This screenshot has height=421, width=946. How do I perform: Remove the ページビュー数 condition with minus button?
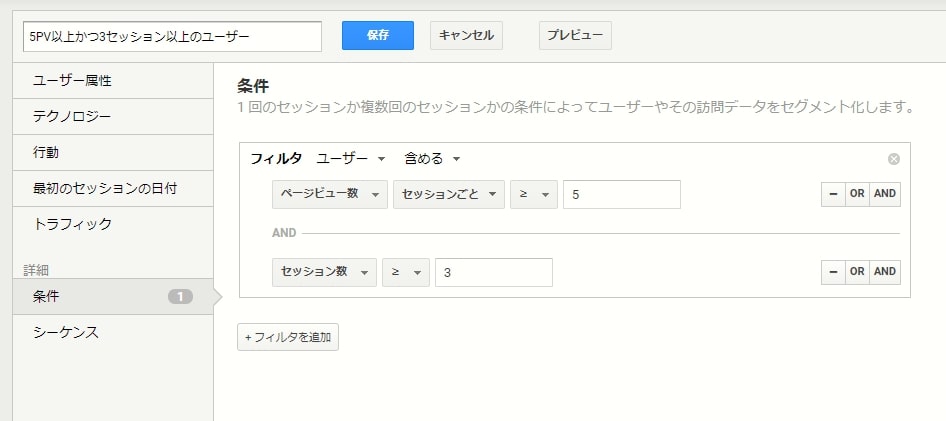pos(833,194)
